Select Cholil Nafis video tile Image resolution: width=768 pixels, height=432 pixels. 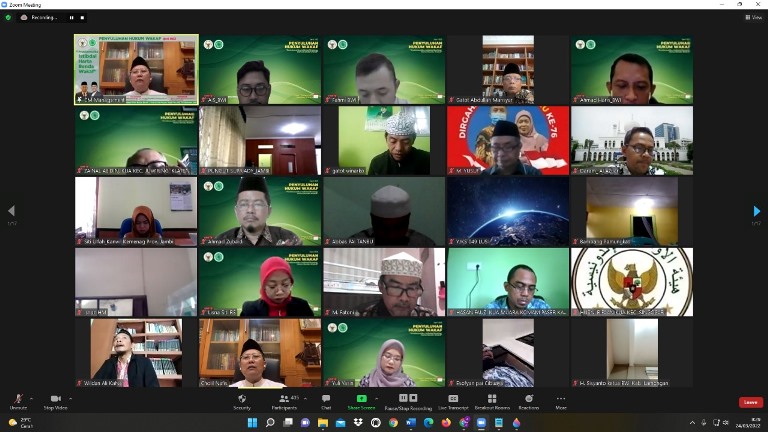click(260, 353)
